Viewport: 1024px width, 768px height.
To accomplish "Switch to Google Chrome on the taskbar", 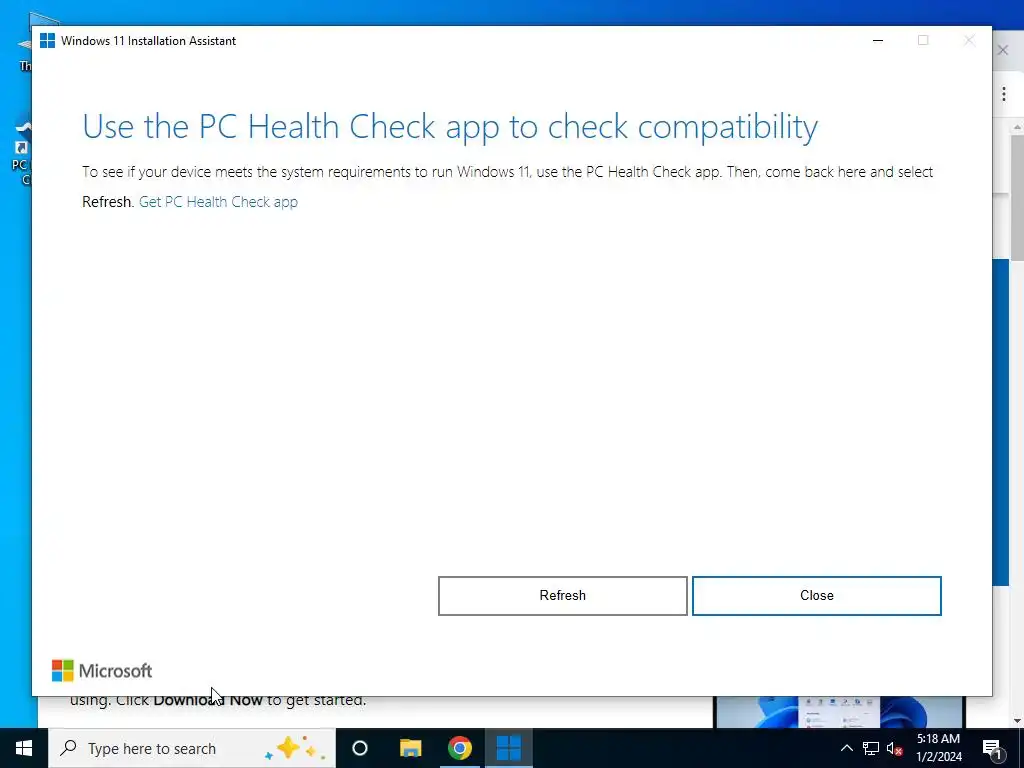I will coord(459,748).
